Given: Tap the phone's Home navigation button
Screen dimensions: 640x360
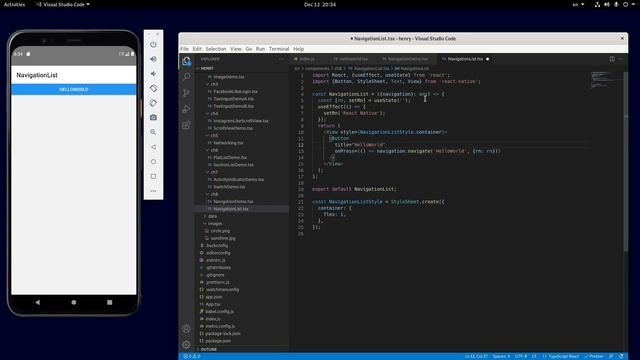Looking at the screenshot, I should coord(74,302).
